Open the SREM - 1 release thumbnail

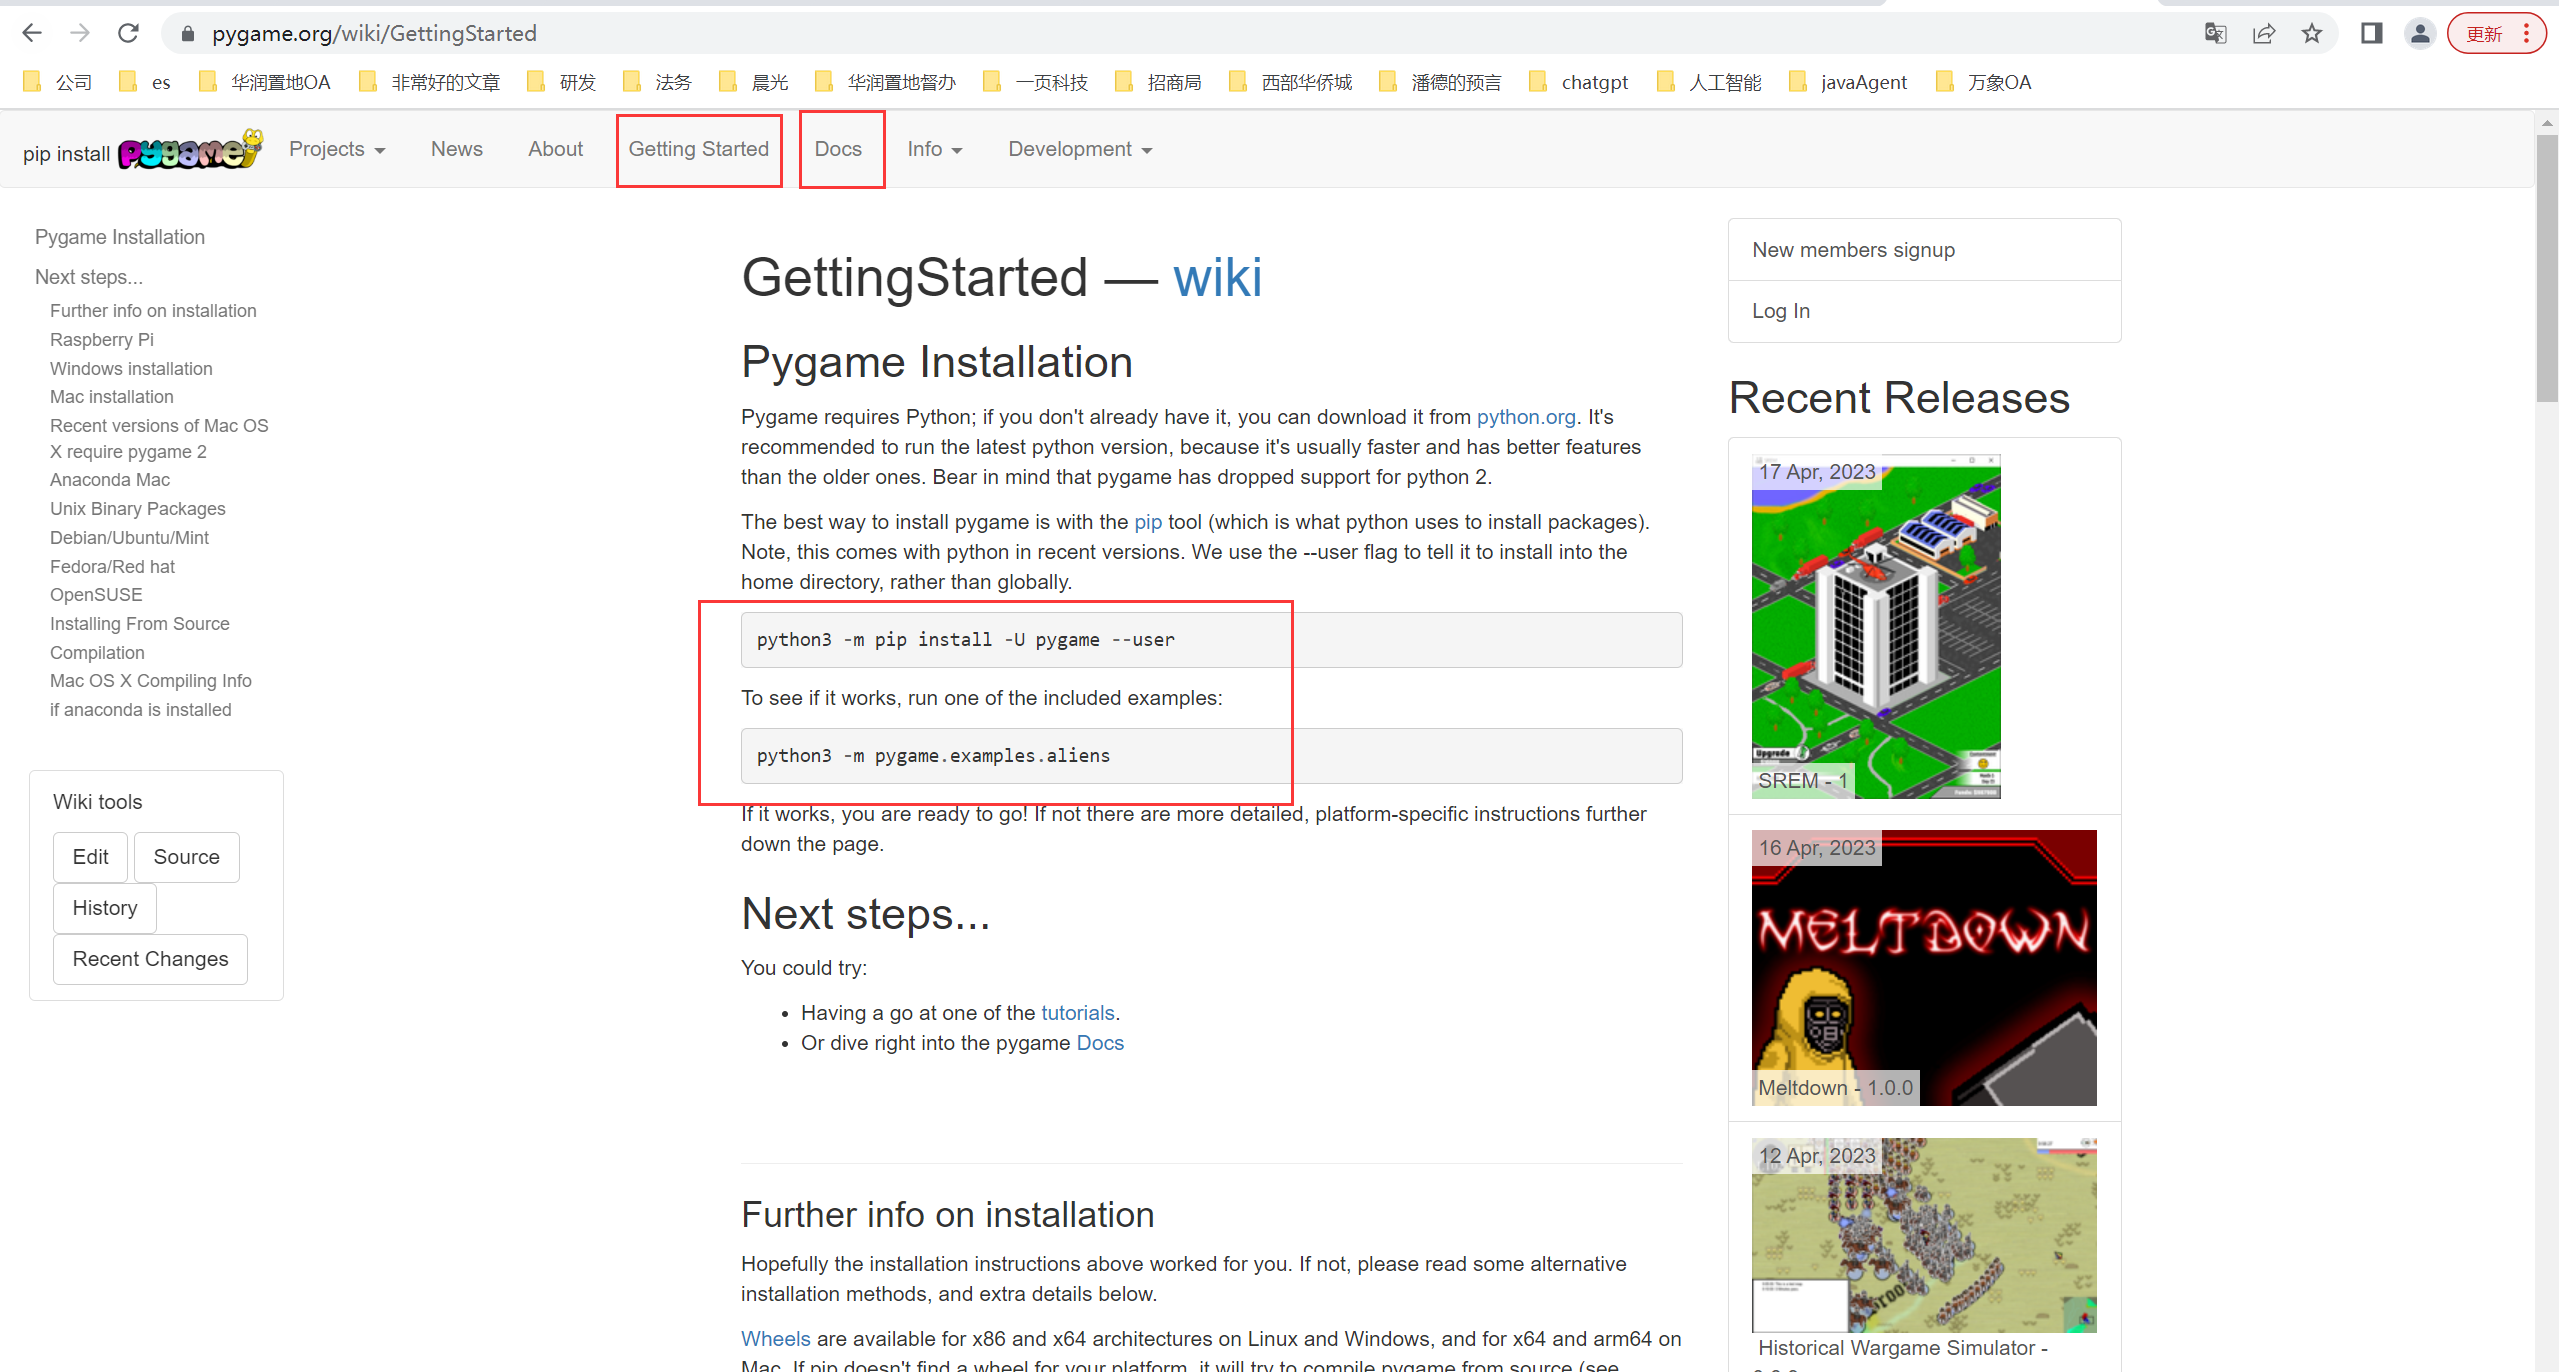[1876, 627]
